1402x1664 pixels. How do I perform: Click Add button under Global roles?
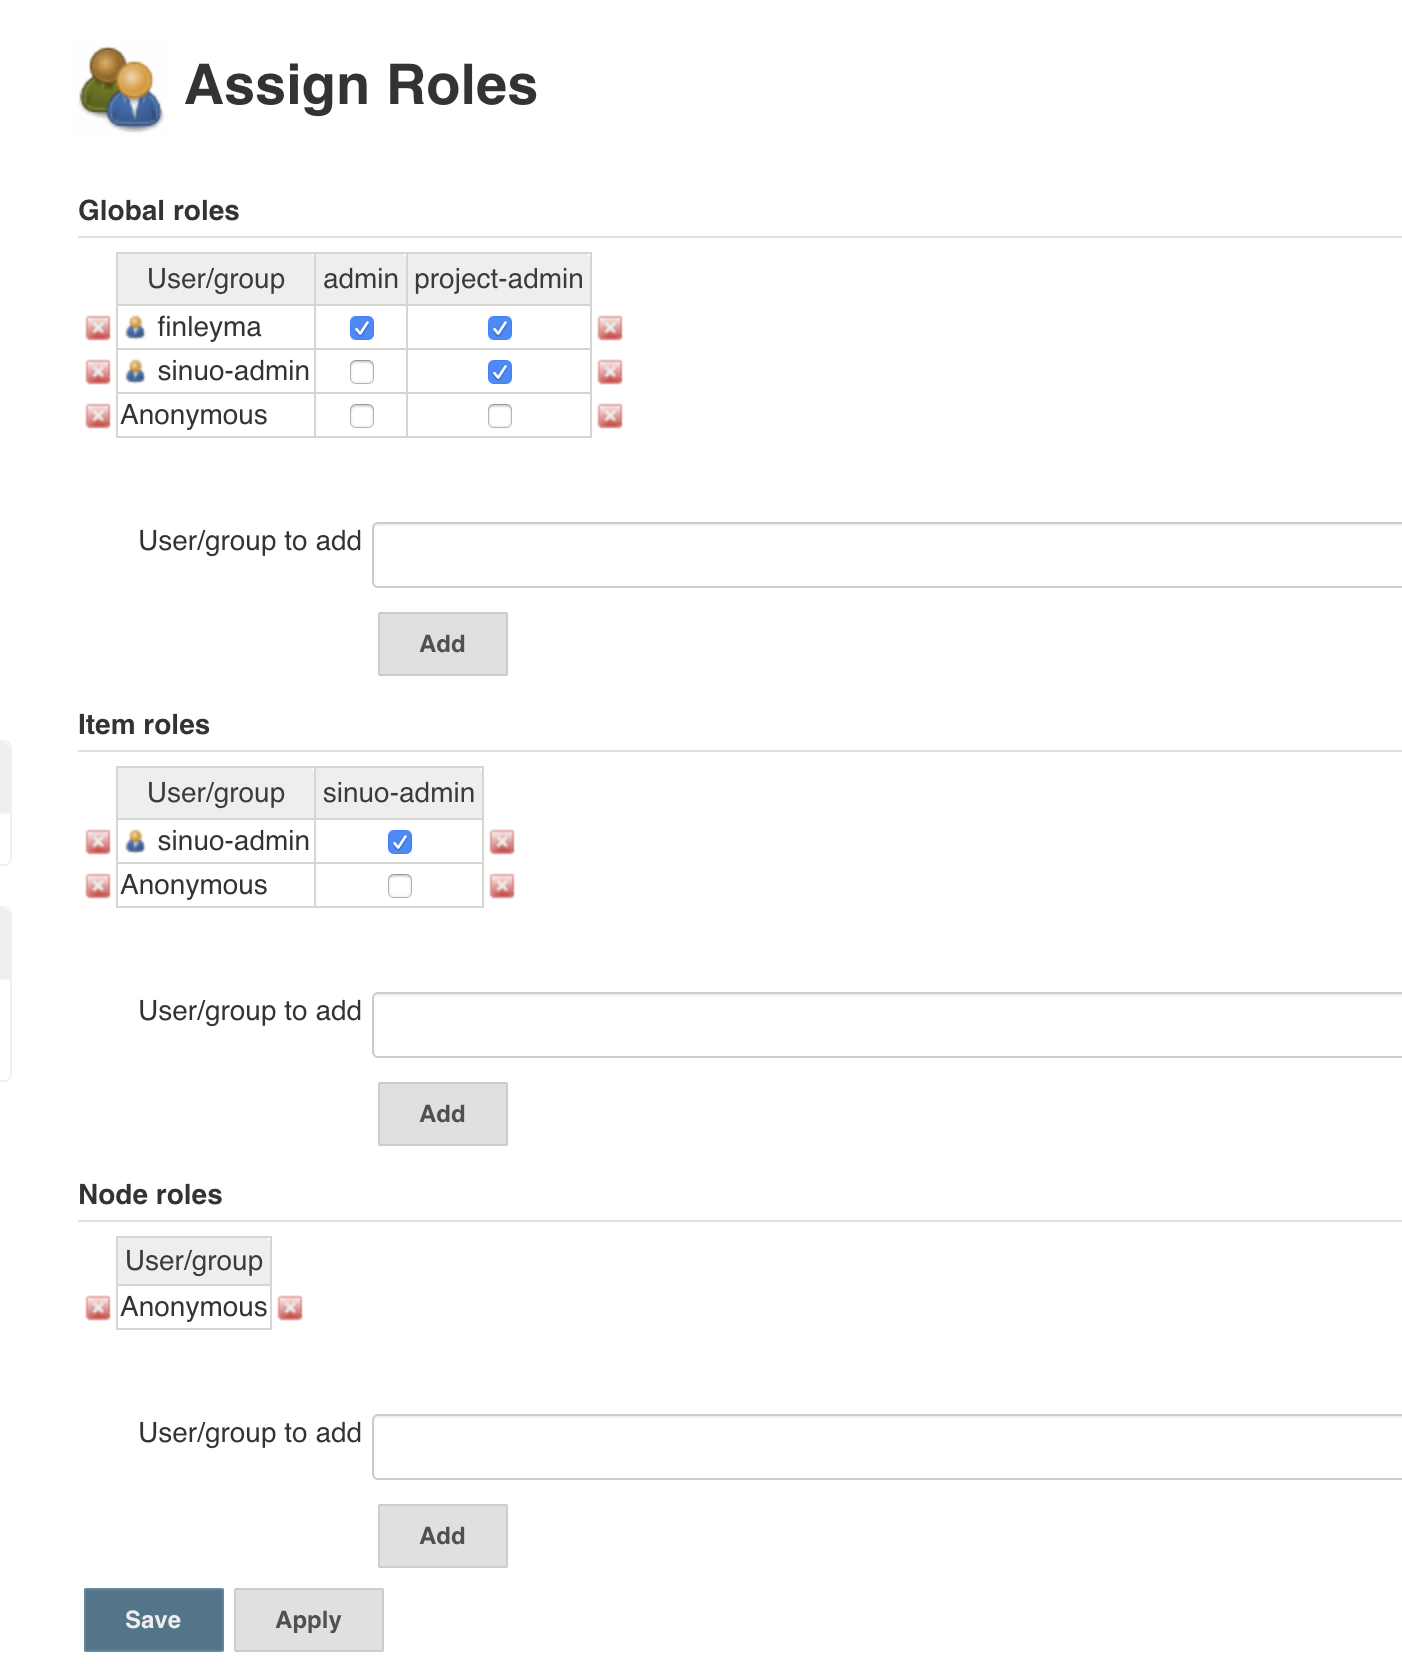click(x=443, y=644)
